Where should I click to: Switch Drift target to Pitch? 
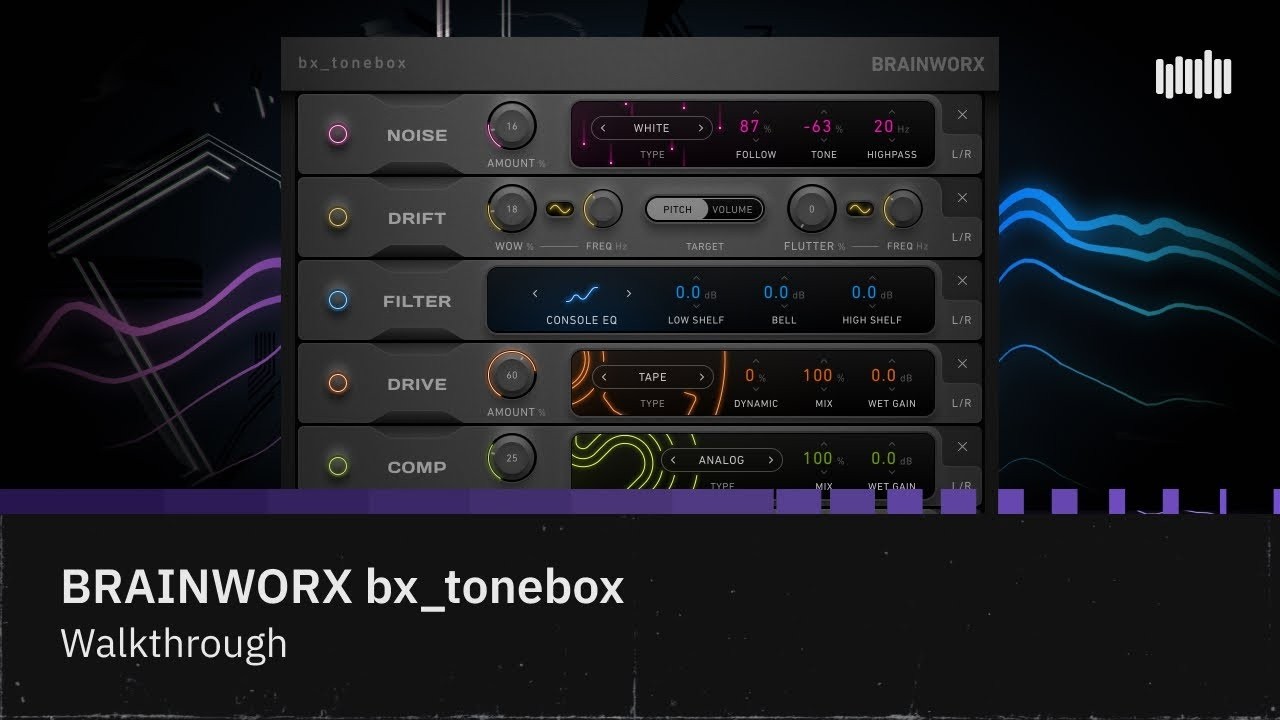pos(677,210)
